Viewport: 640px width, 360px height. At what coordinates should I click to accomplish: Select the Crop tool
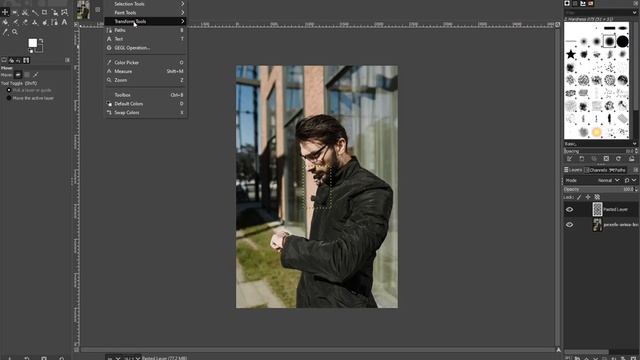(44, 12)
